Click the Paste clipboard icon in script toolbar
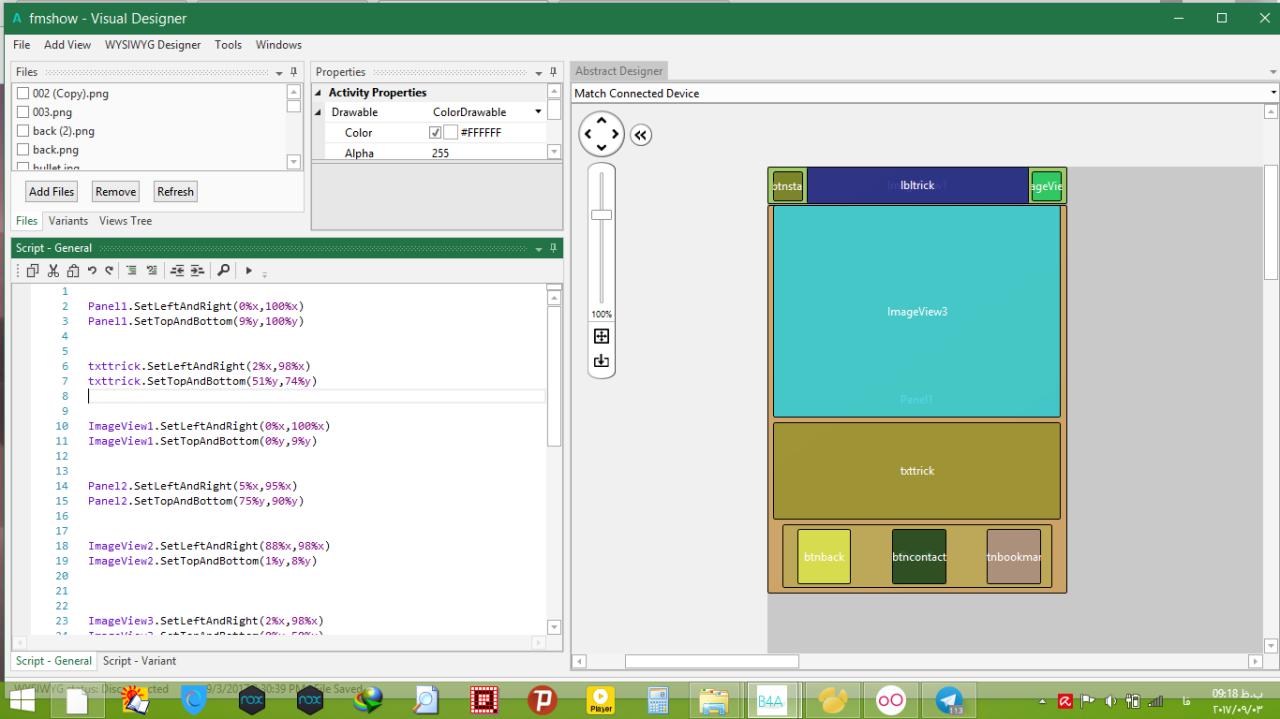Viewport: 1280px width, 719px height. (x=72, y=271)
